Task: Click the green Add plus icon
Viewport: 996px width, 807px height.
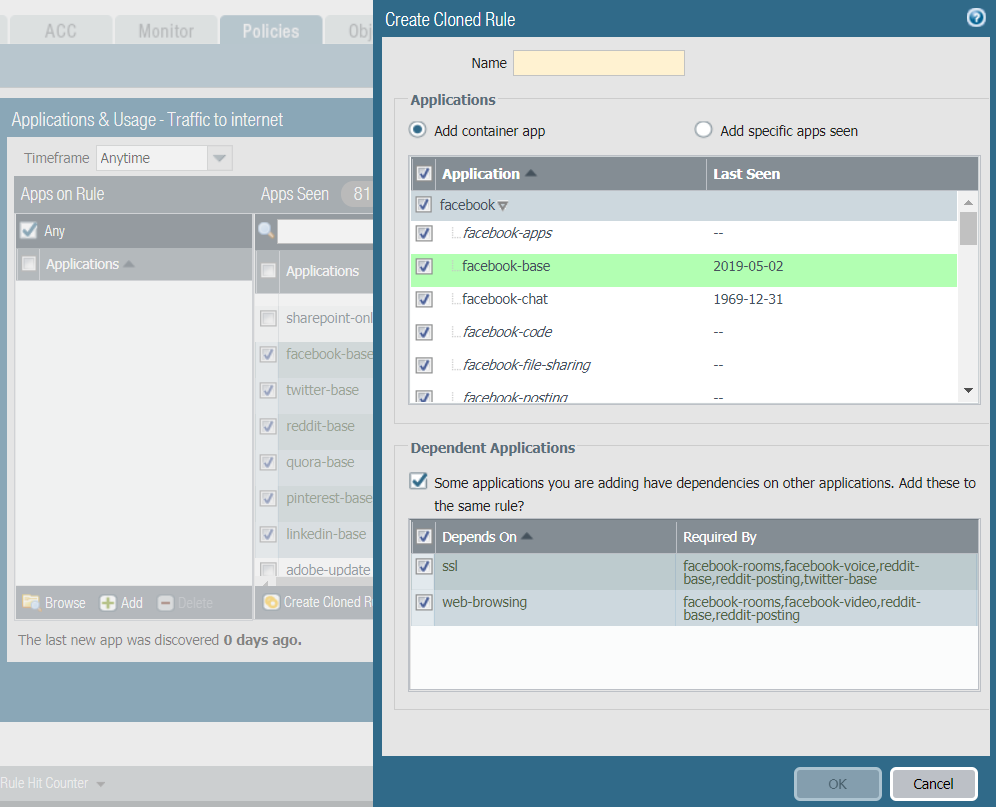Action: click(108, 602)
